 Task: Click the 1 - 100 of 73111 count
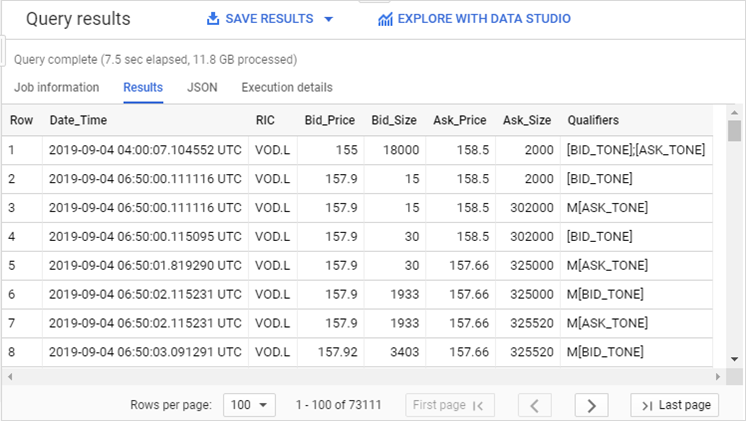pos(339,405)
